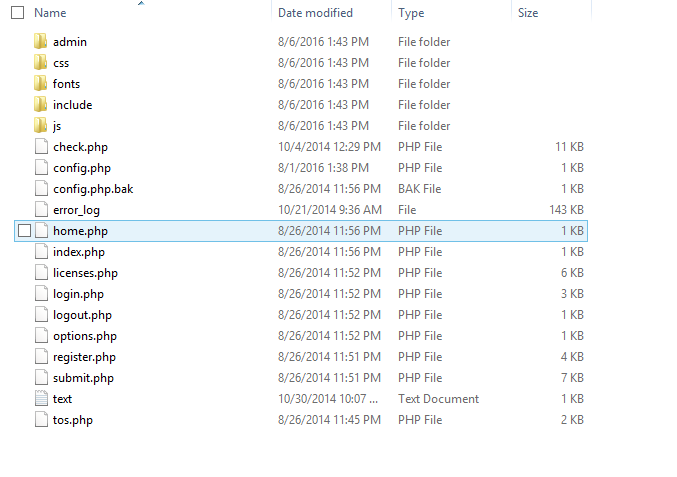Tick the select-all checkbox beside Name
The height and width of the screenshot is (477, 677).
[x=17, y=13]
